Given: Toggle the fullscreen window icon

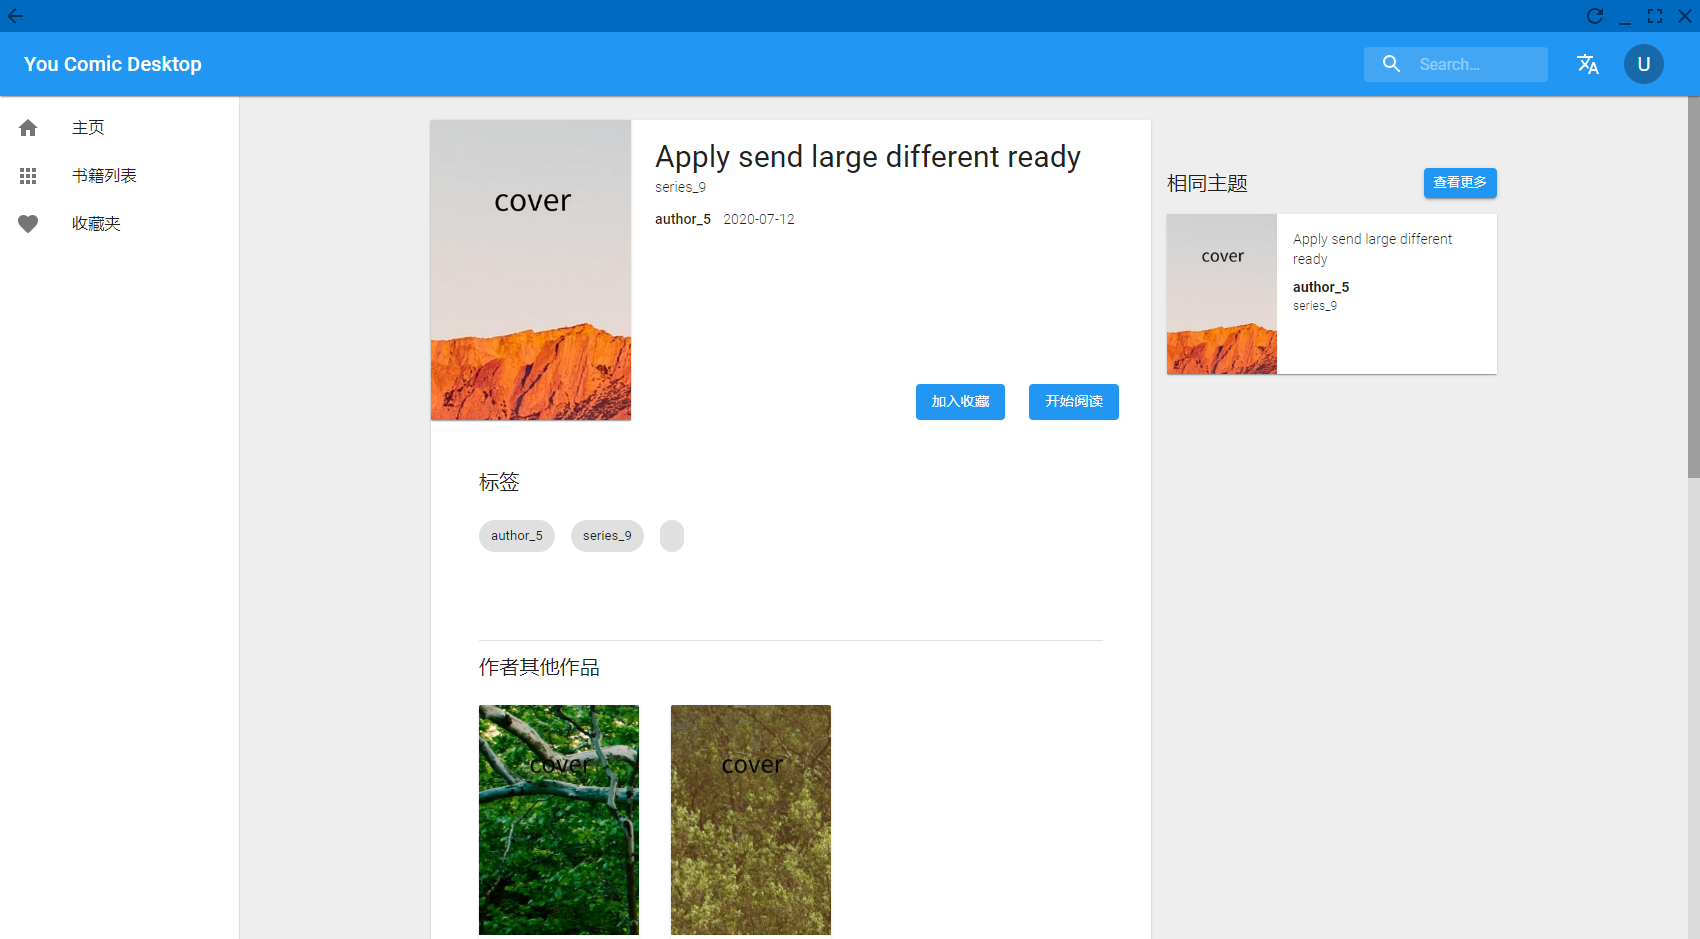Looking at the screenshot, I should (x=1655, y=16).
